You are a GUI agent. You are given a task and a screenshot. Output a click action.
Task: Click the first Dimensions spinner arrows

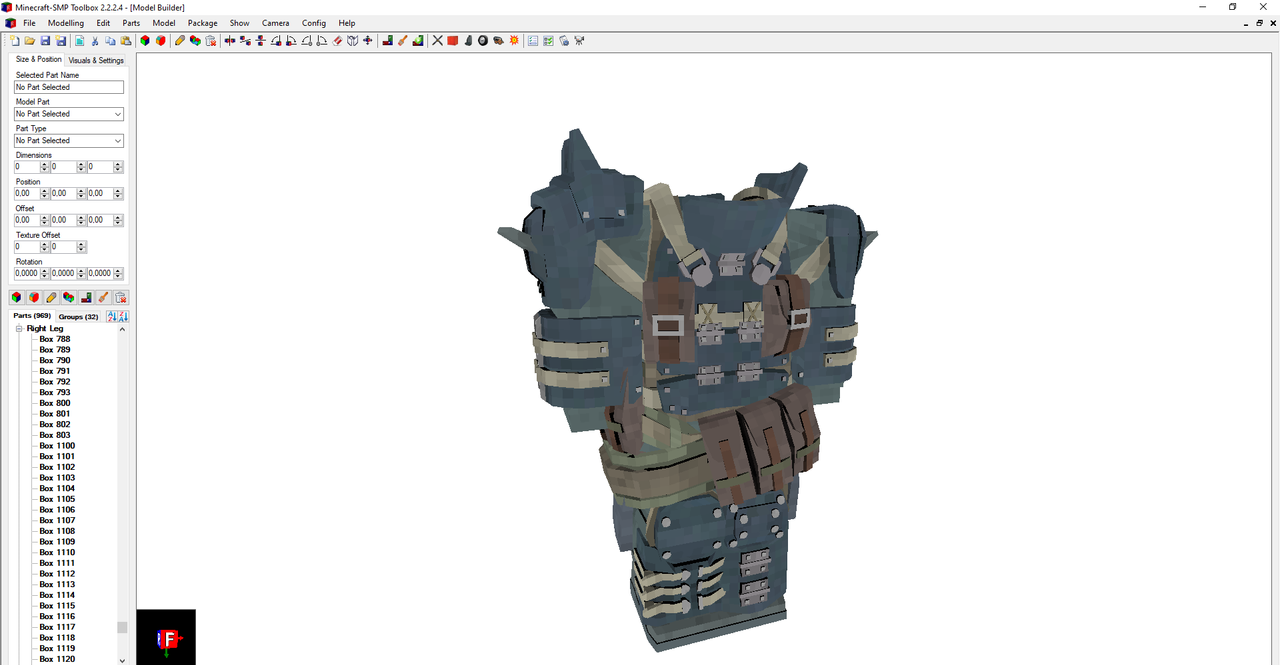click(45, 167)
